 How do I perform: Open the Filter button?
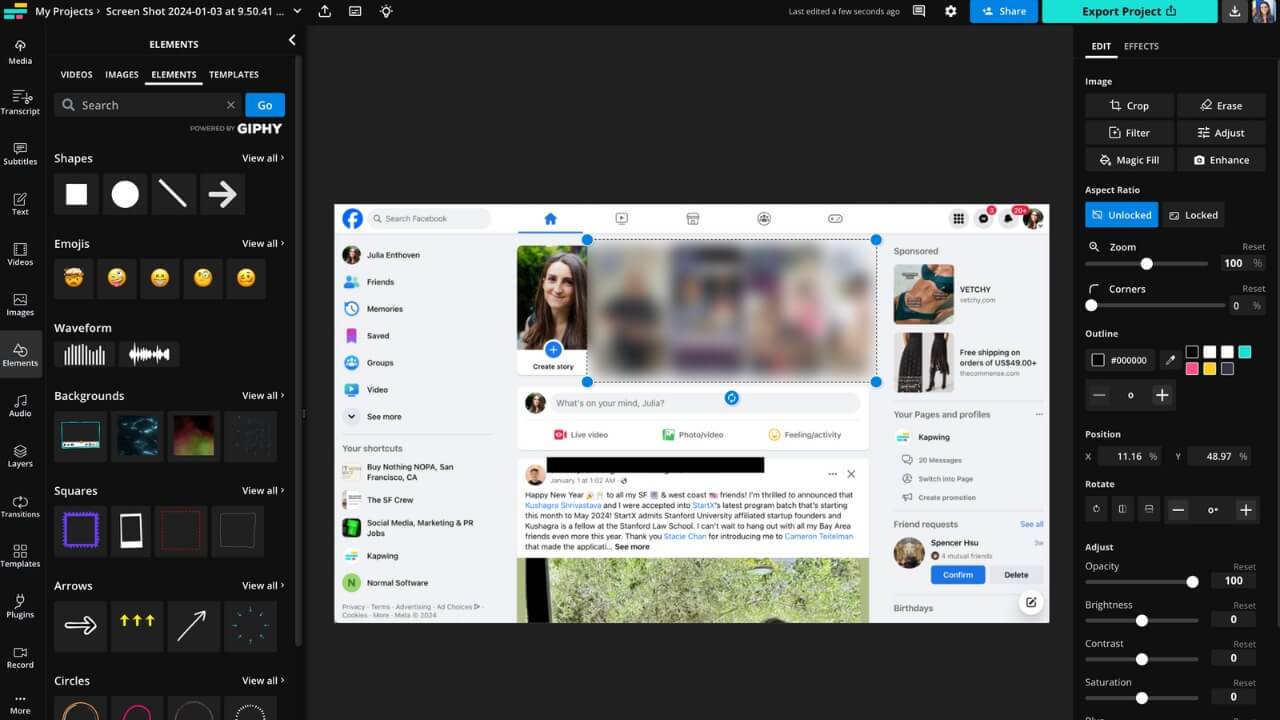(x=1129, y=132)
